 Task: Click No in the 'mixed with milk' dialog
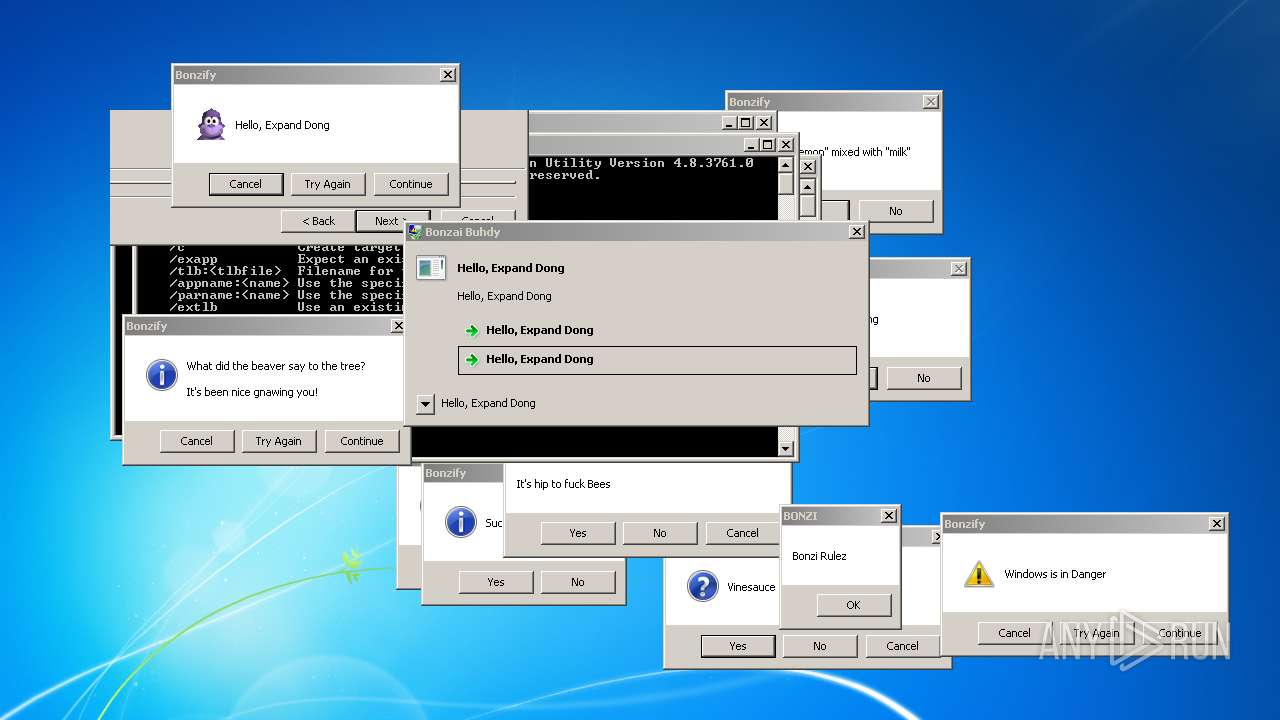[x=896, y=211]
